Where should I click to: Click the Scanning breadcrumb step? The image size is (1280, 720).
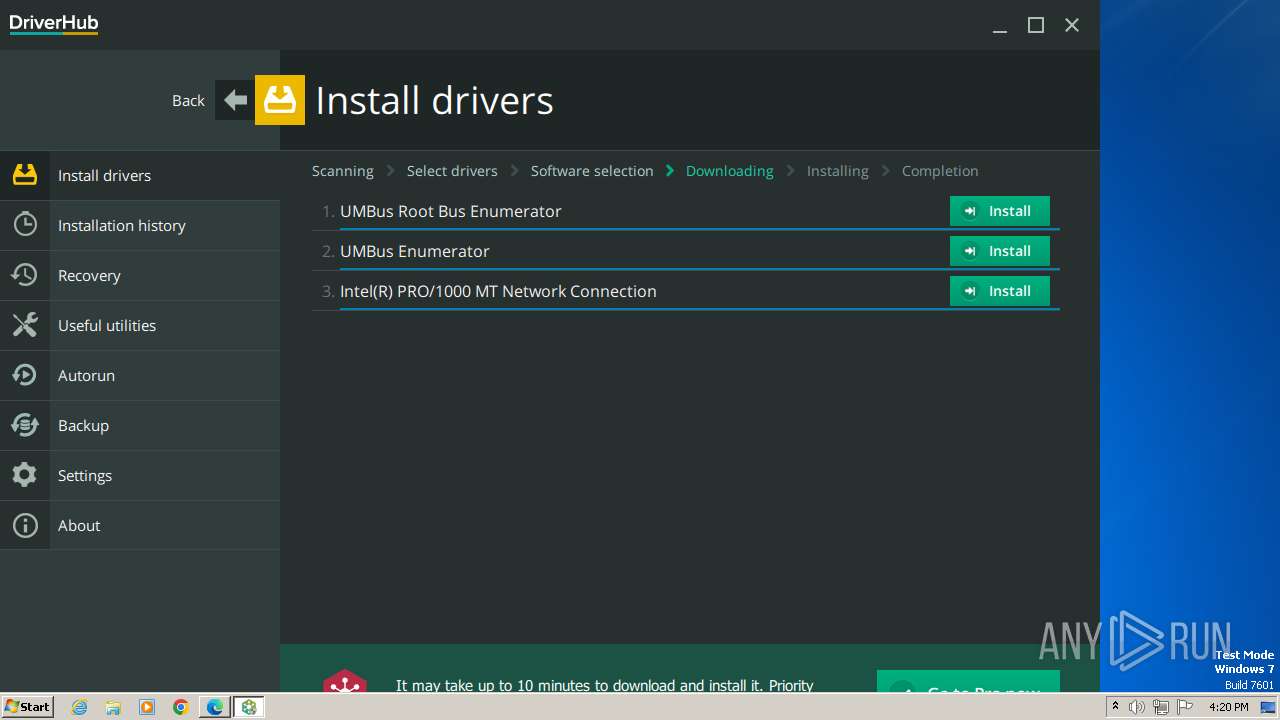[x=343, y=171]
